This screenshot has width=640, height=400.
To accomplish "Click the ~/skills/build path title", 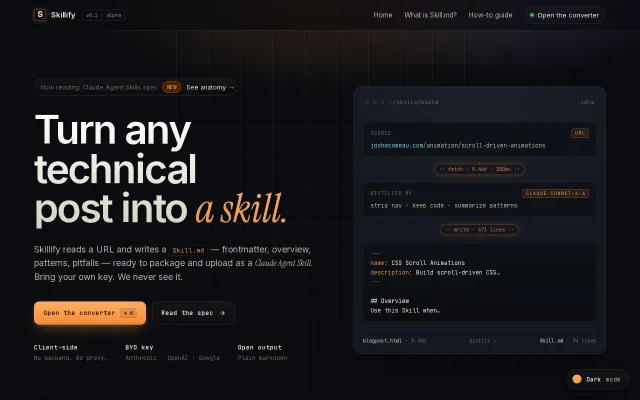I will (x=414, y=102).
